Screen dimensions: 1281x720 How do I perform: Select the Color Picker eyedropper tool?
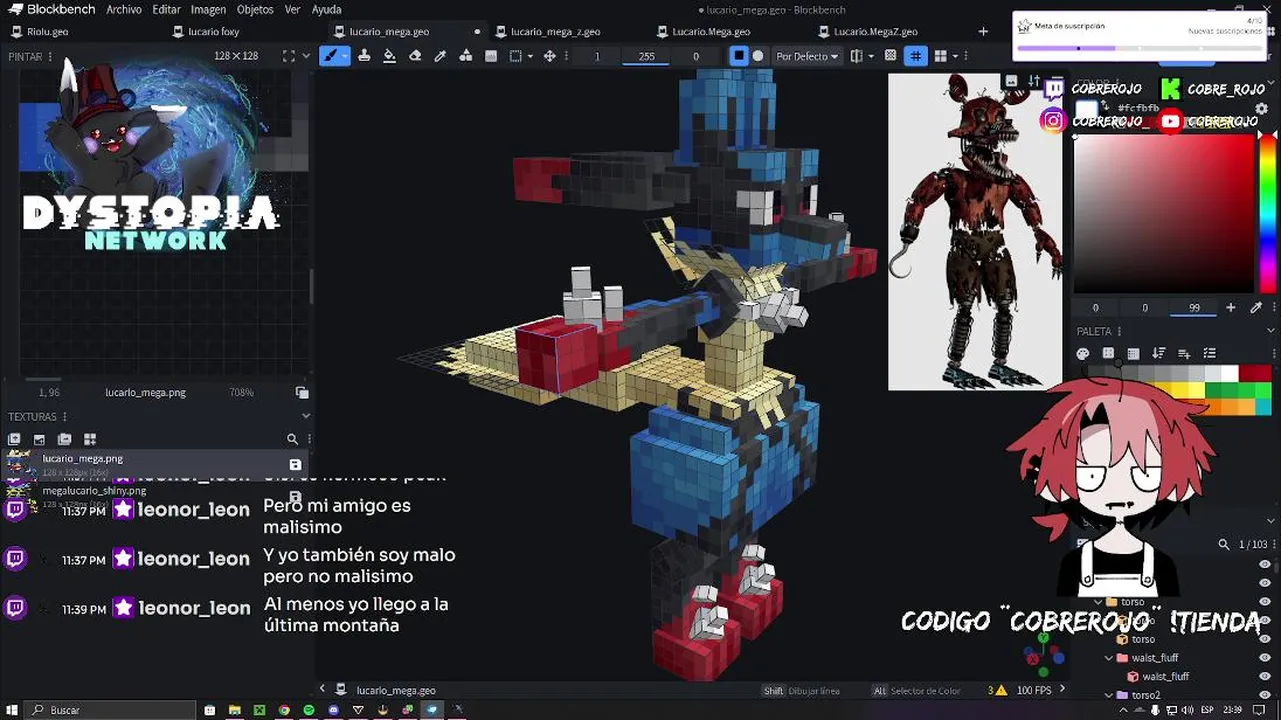(x=440, y=56)
